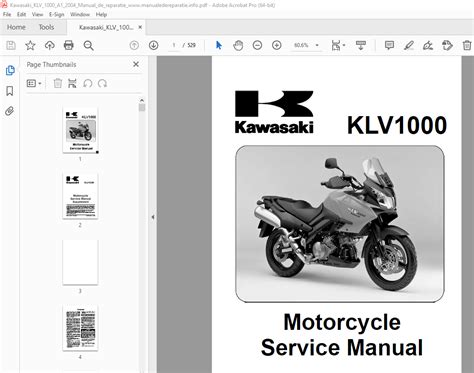
Task: Zoom in with the plus icon
Action: click(277, 45)
